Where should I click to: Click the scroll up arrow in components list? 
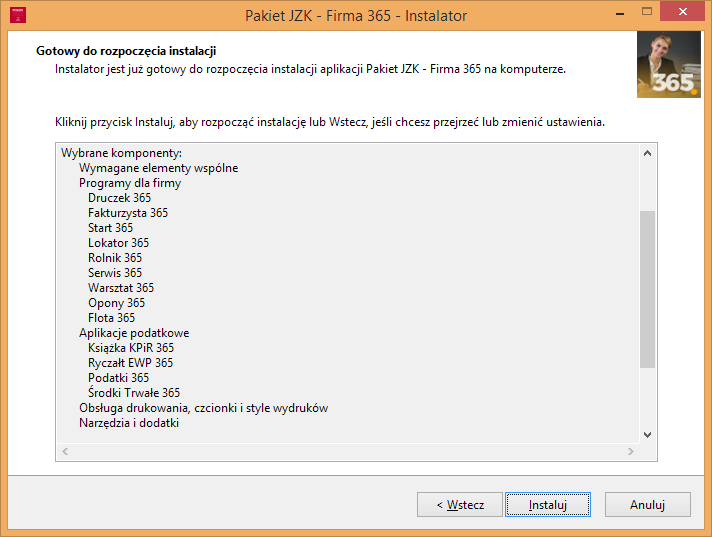(648, 153)
